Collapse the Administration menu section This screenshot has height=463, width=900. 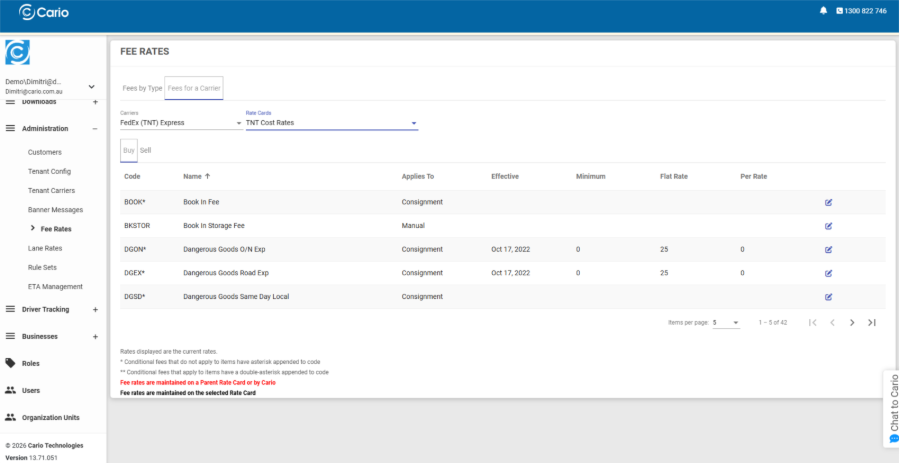pos(95,129)
